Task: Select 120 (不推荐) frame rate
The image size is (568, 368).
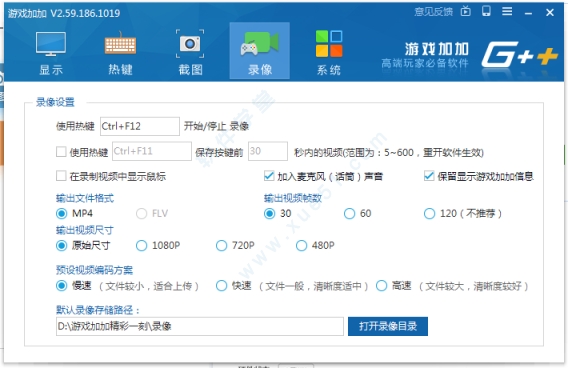Action: click(430, 213)
